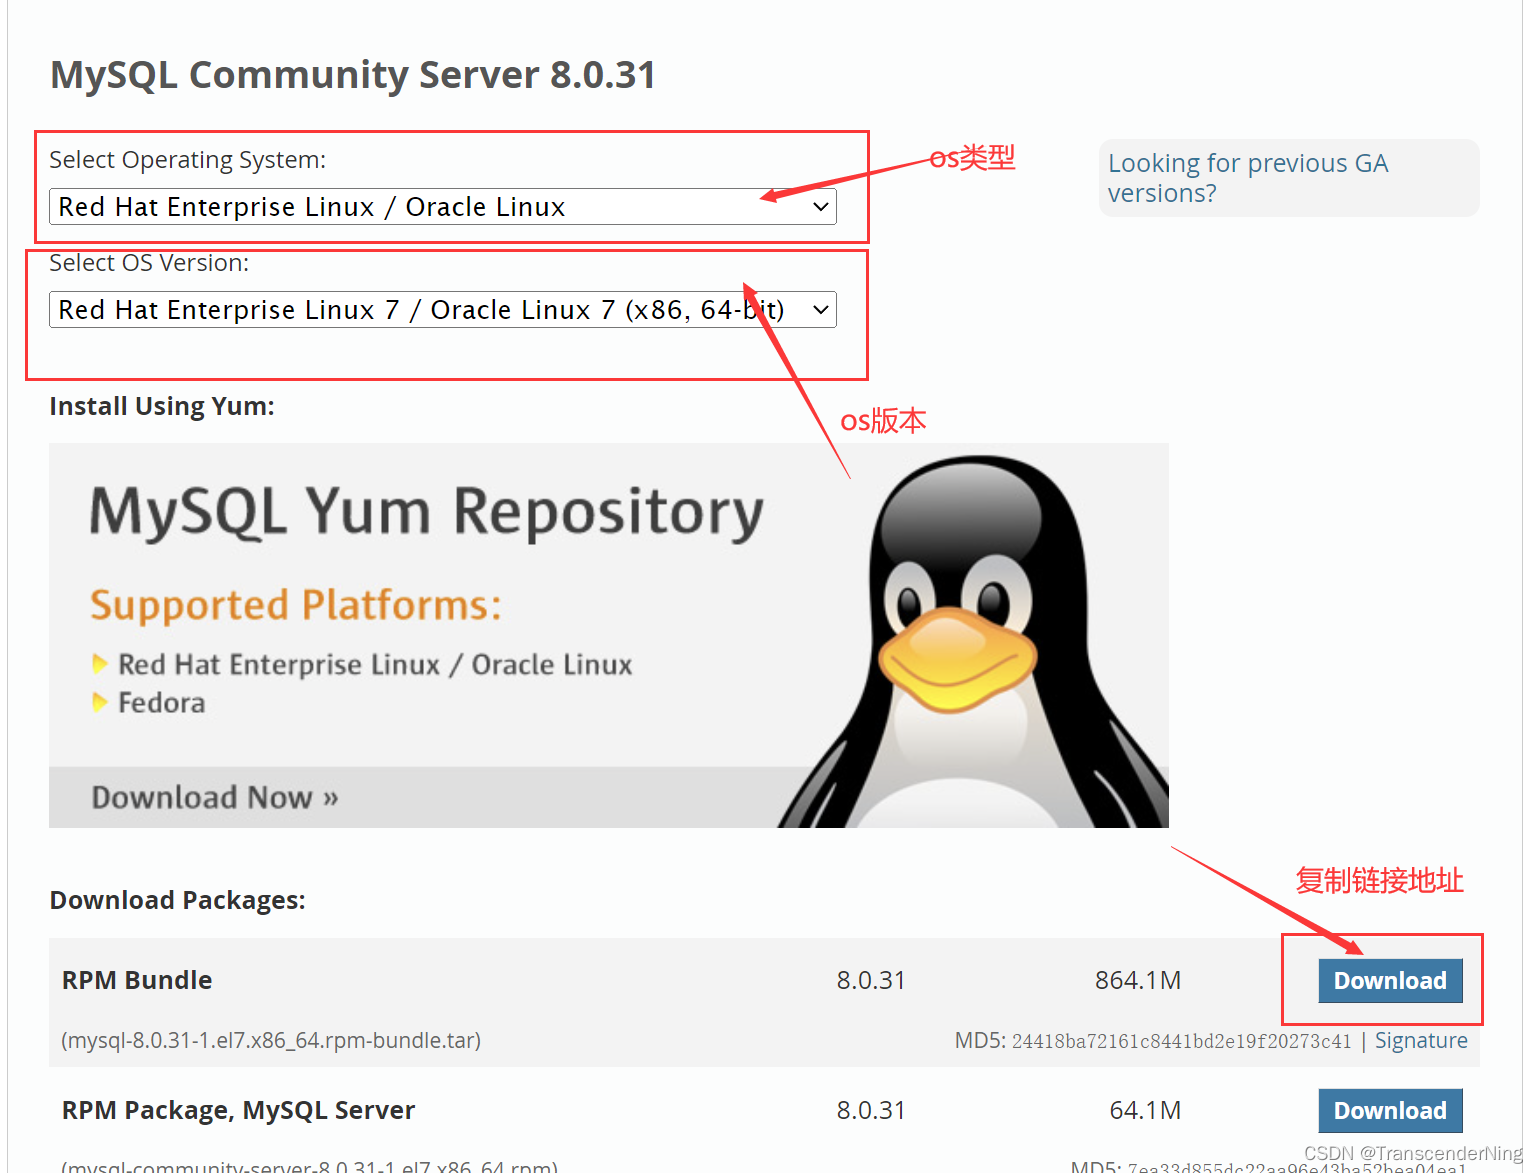The image size is (1538, 1173).
Task: Open the Signature link for RPM Bundle
Action: pos(1421,1041)
